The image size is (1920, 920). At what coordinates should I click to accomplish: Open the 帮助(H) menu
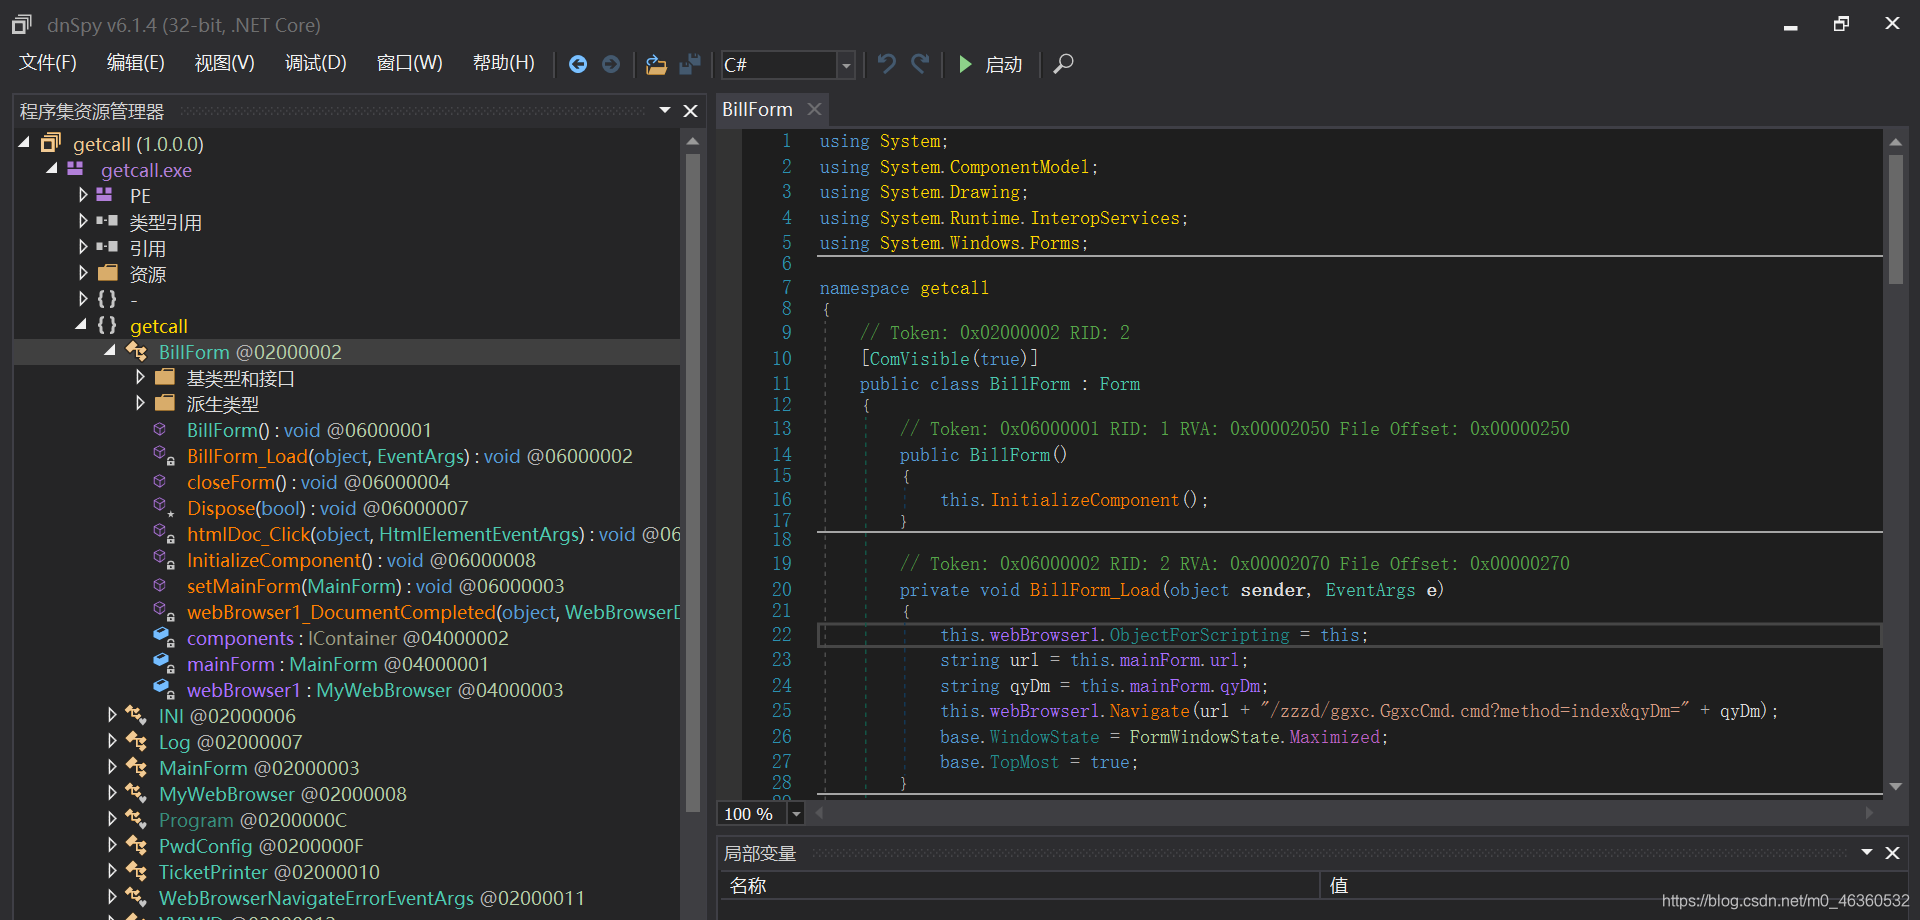(x=504, y=64)
